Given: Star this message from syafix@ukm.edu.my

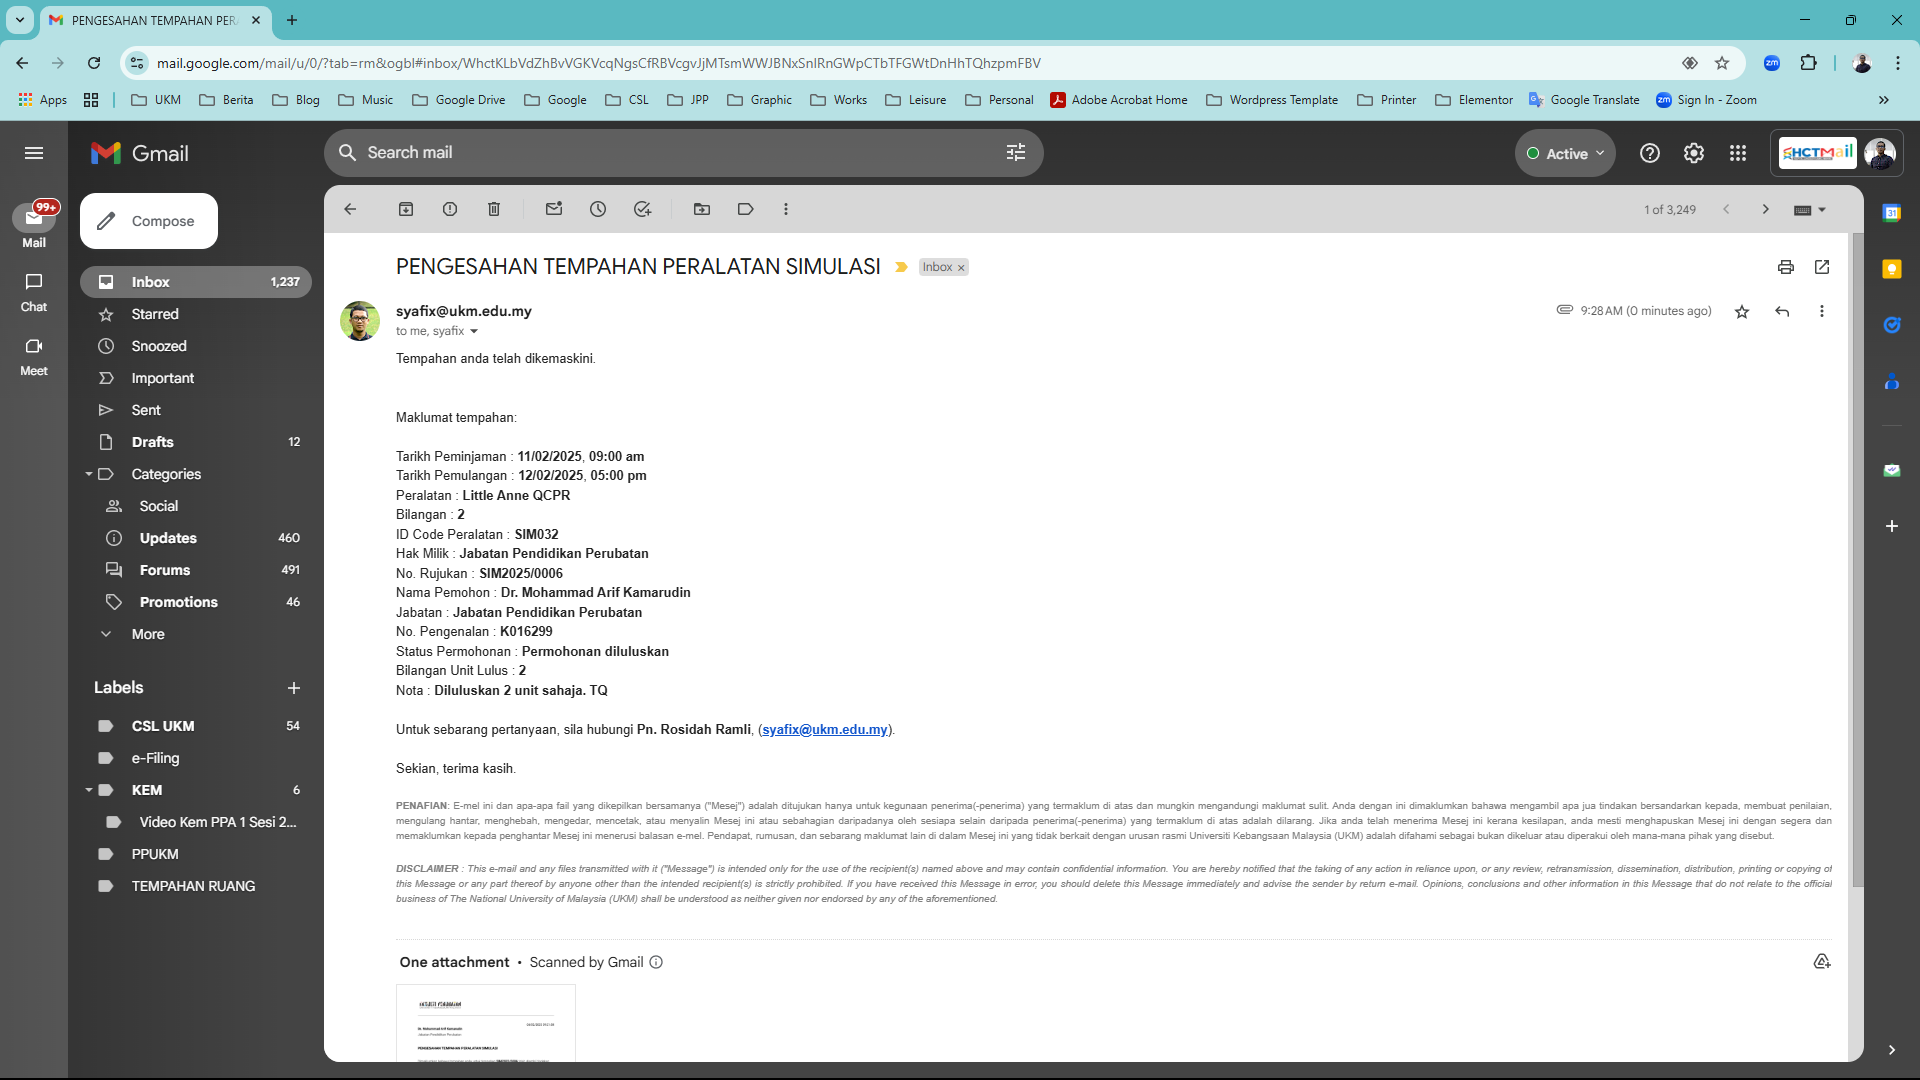Looking at the screenshot, I should coord(1742,312).
